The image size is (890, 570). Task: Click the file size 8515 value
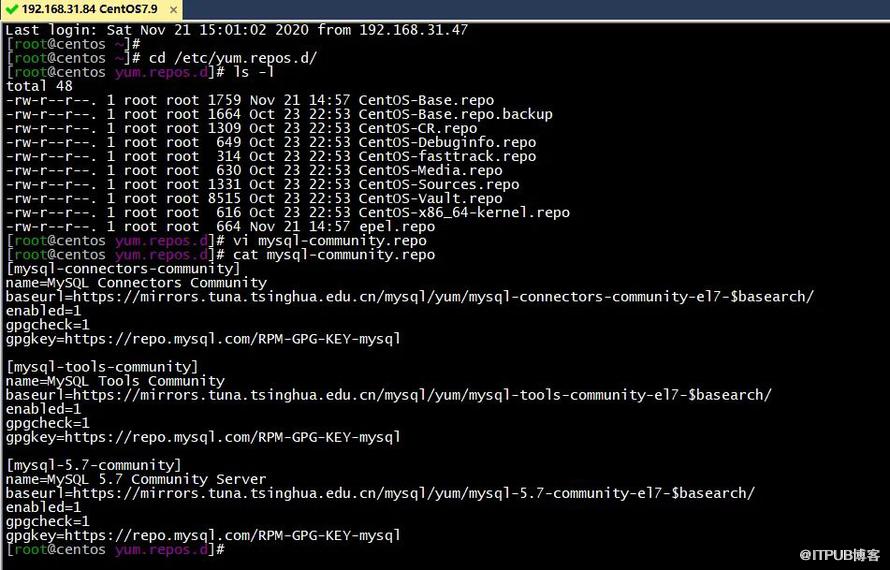coord(224,199)
